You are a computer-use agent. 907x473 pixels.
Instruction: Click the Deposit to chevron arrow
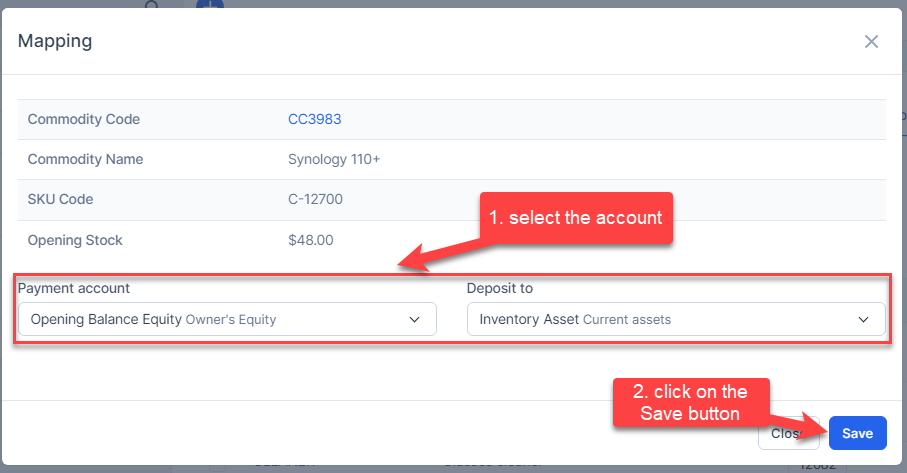click(x=864, y=320)
